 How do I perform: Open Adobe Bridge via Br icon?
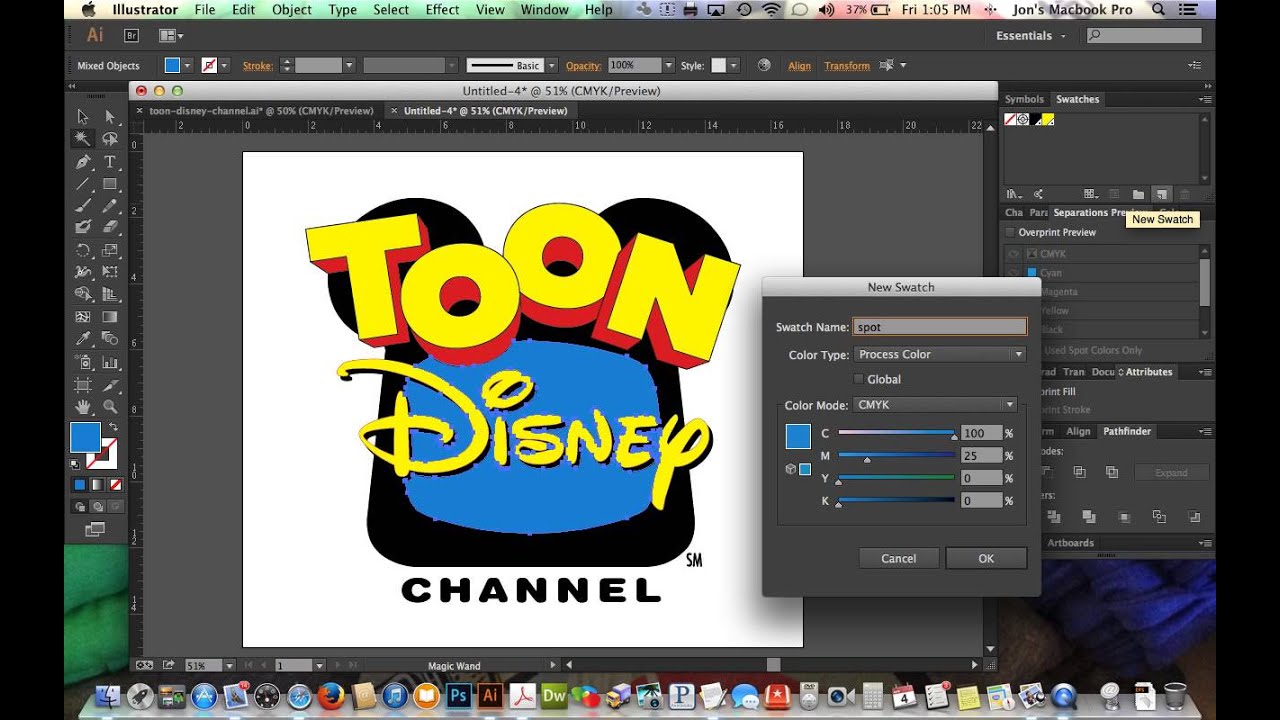(x=131, y=35)
